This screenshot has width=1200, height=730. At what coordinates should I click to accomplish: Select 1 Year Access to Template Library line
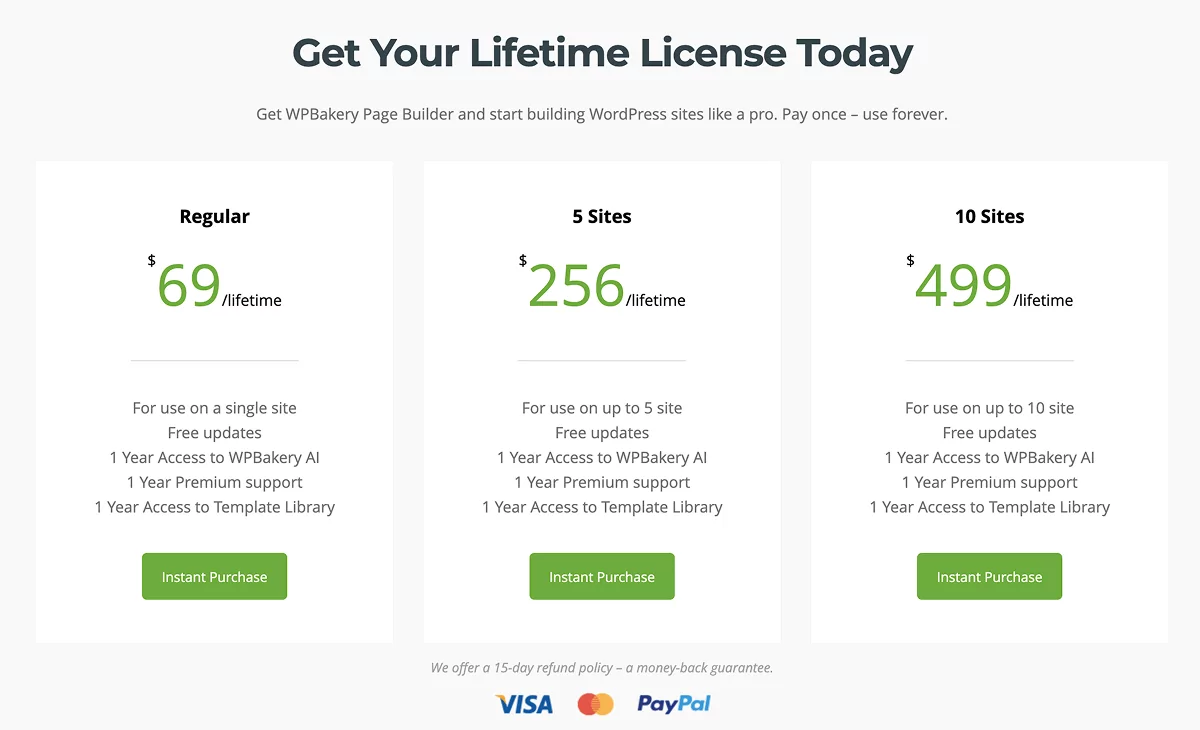214,507
